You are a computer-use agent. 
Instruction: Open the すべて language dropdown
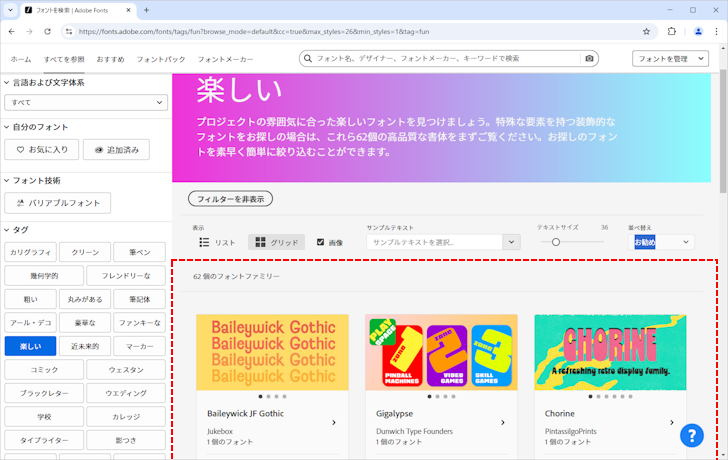[x=86, y=103]
